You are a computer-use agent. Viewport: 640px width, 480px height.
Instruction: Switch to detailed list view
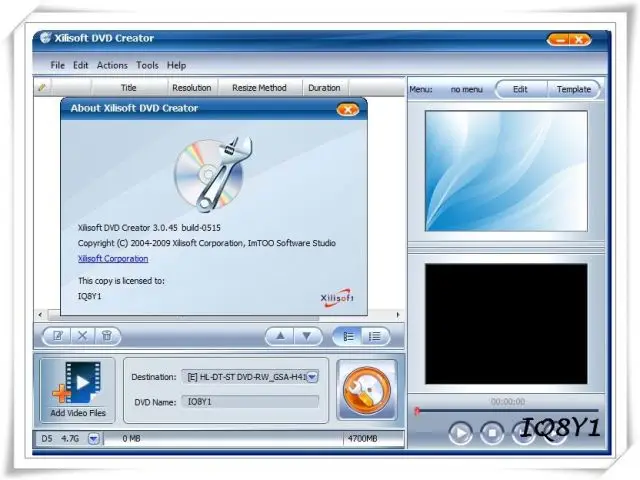coord(348,336)
